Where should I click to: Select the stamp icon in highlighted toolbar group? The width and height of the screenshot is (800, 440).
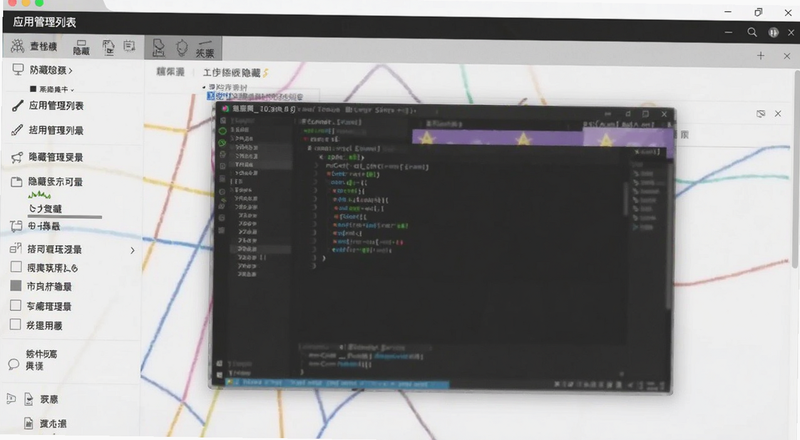(x=159, y=47)
